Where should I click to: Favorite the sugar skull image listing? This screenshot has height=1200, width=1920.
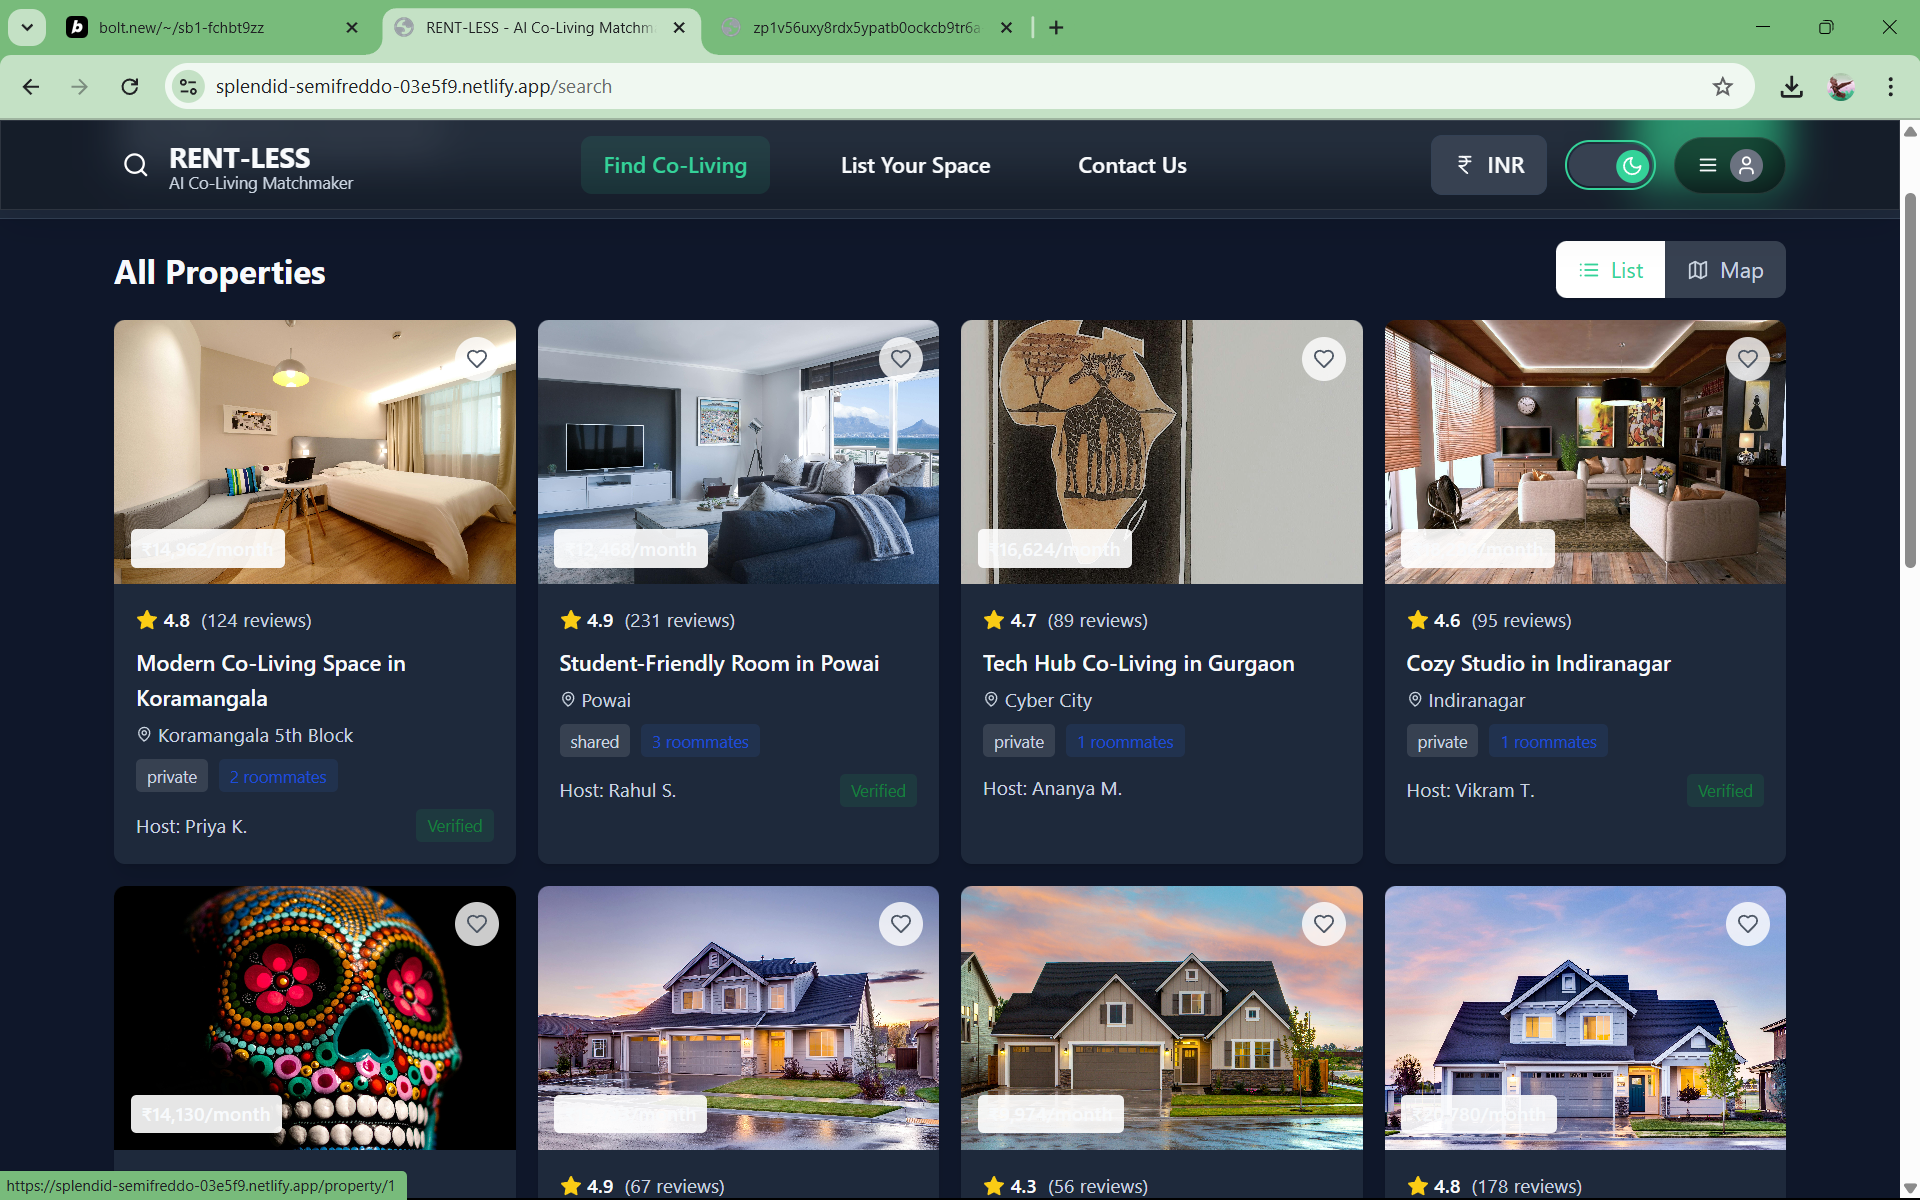477,924
